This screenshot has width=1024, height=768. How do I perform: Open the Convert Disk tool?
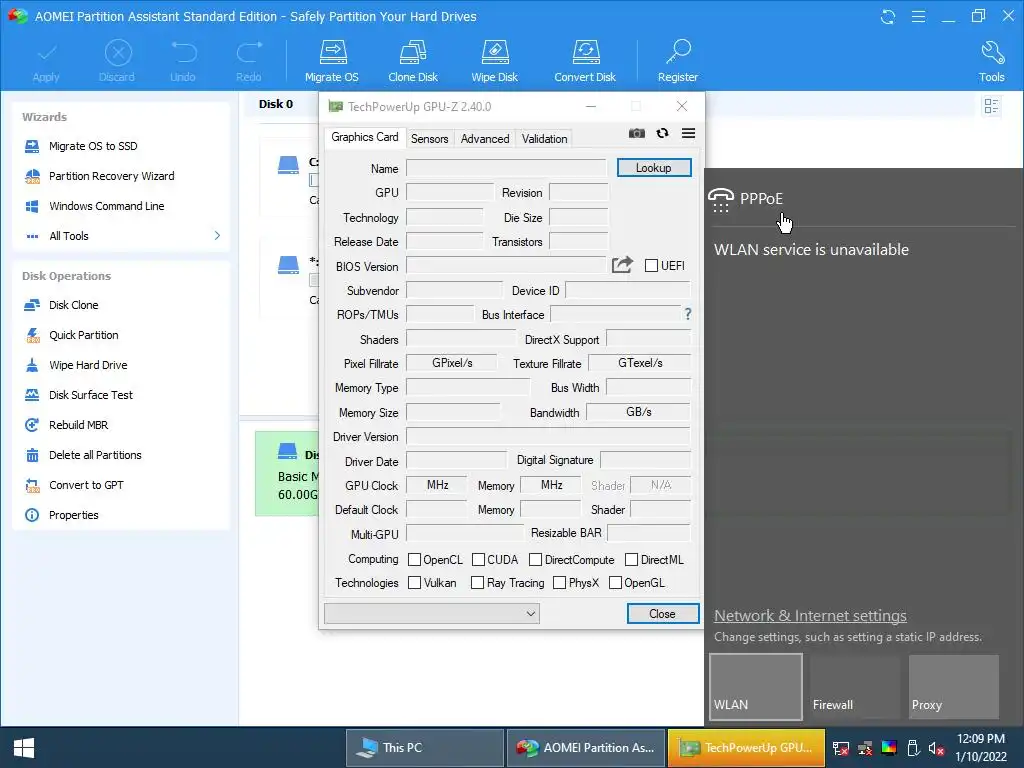[x=585, y=61]
